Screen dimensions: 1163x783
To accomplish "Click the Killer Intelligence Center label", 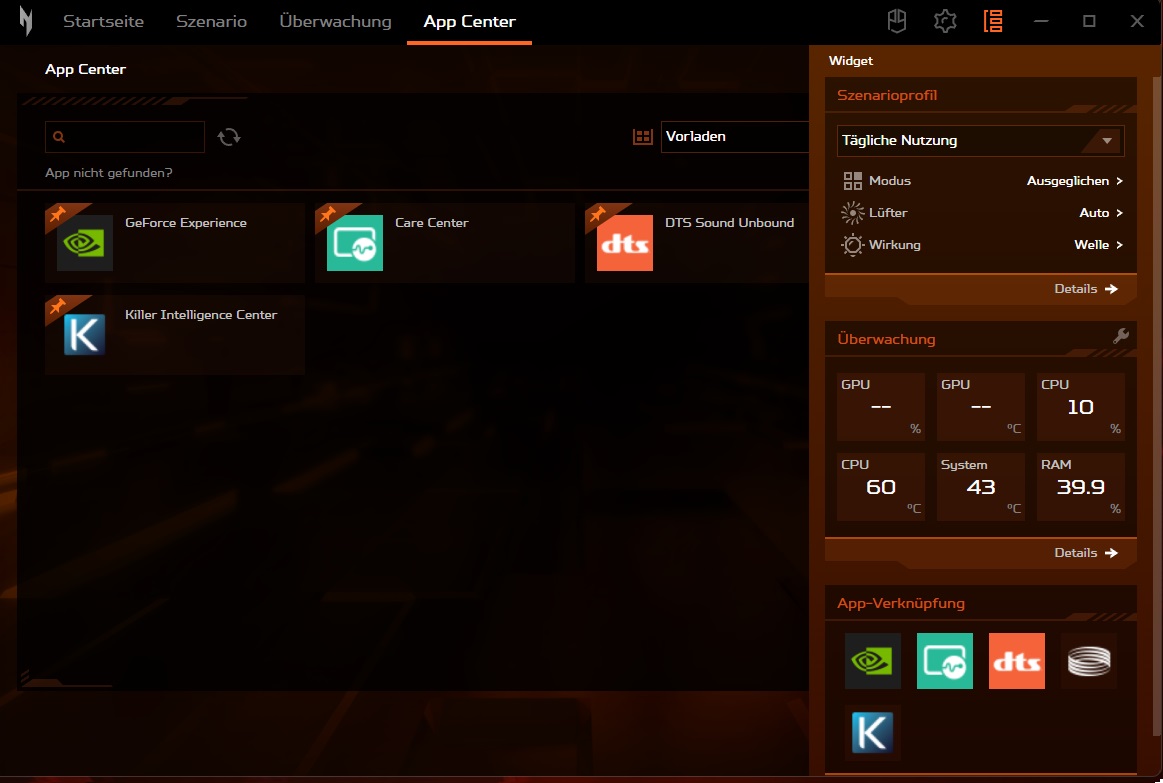I will click(201, 314).
